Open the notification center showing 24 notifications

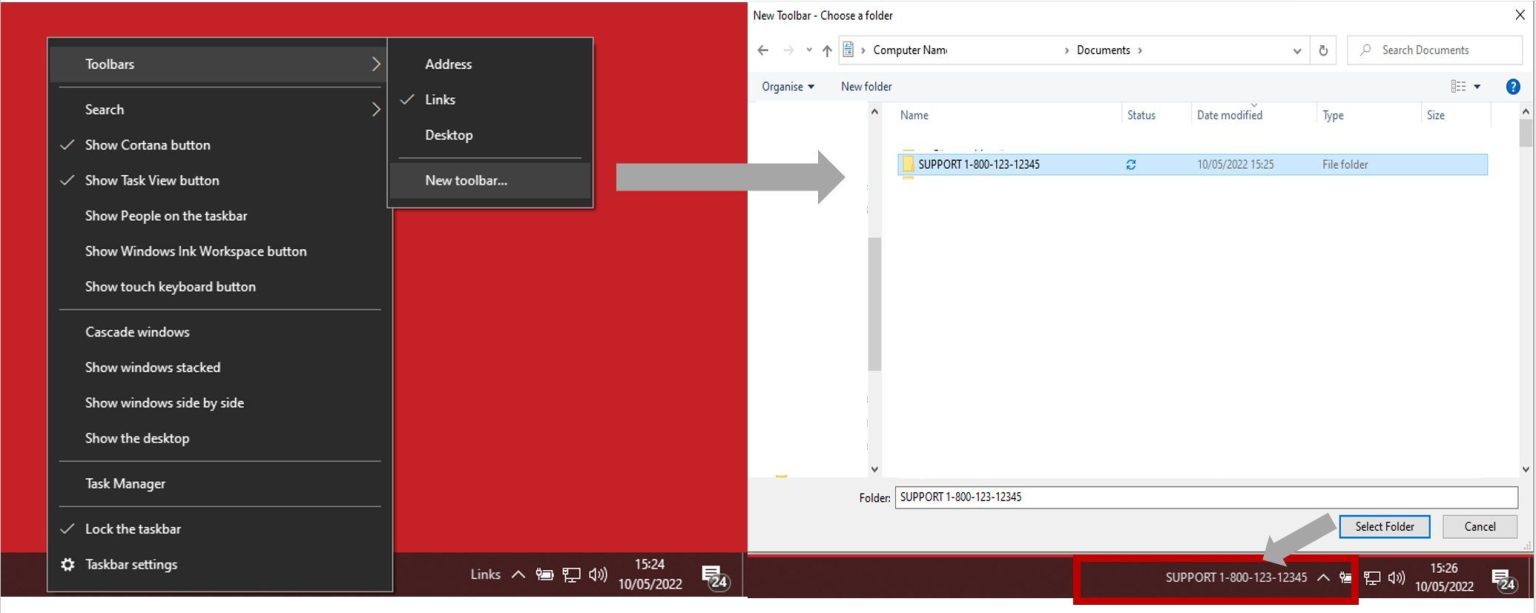[1502, 578]
